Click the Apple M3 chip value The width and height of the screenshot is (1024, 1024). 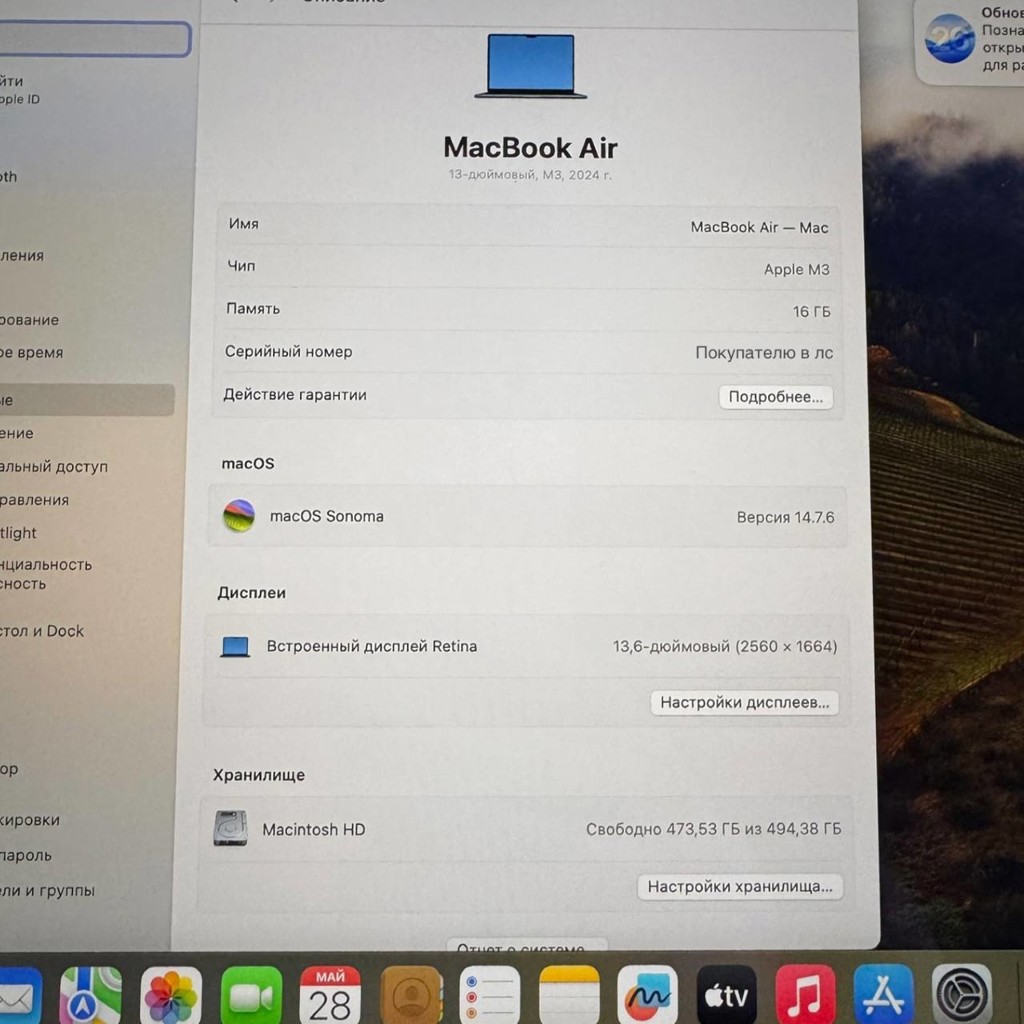click(797, 269)
